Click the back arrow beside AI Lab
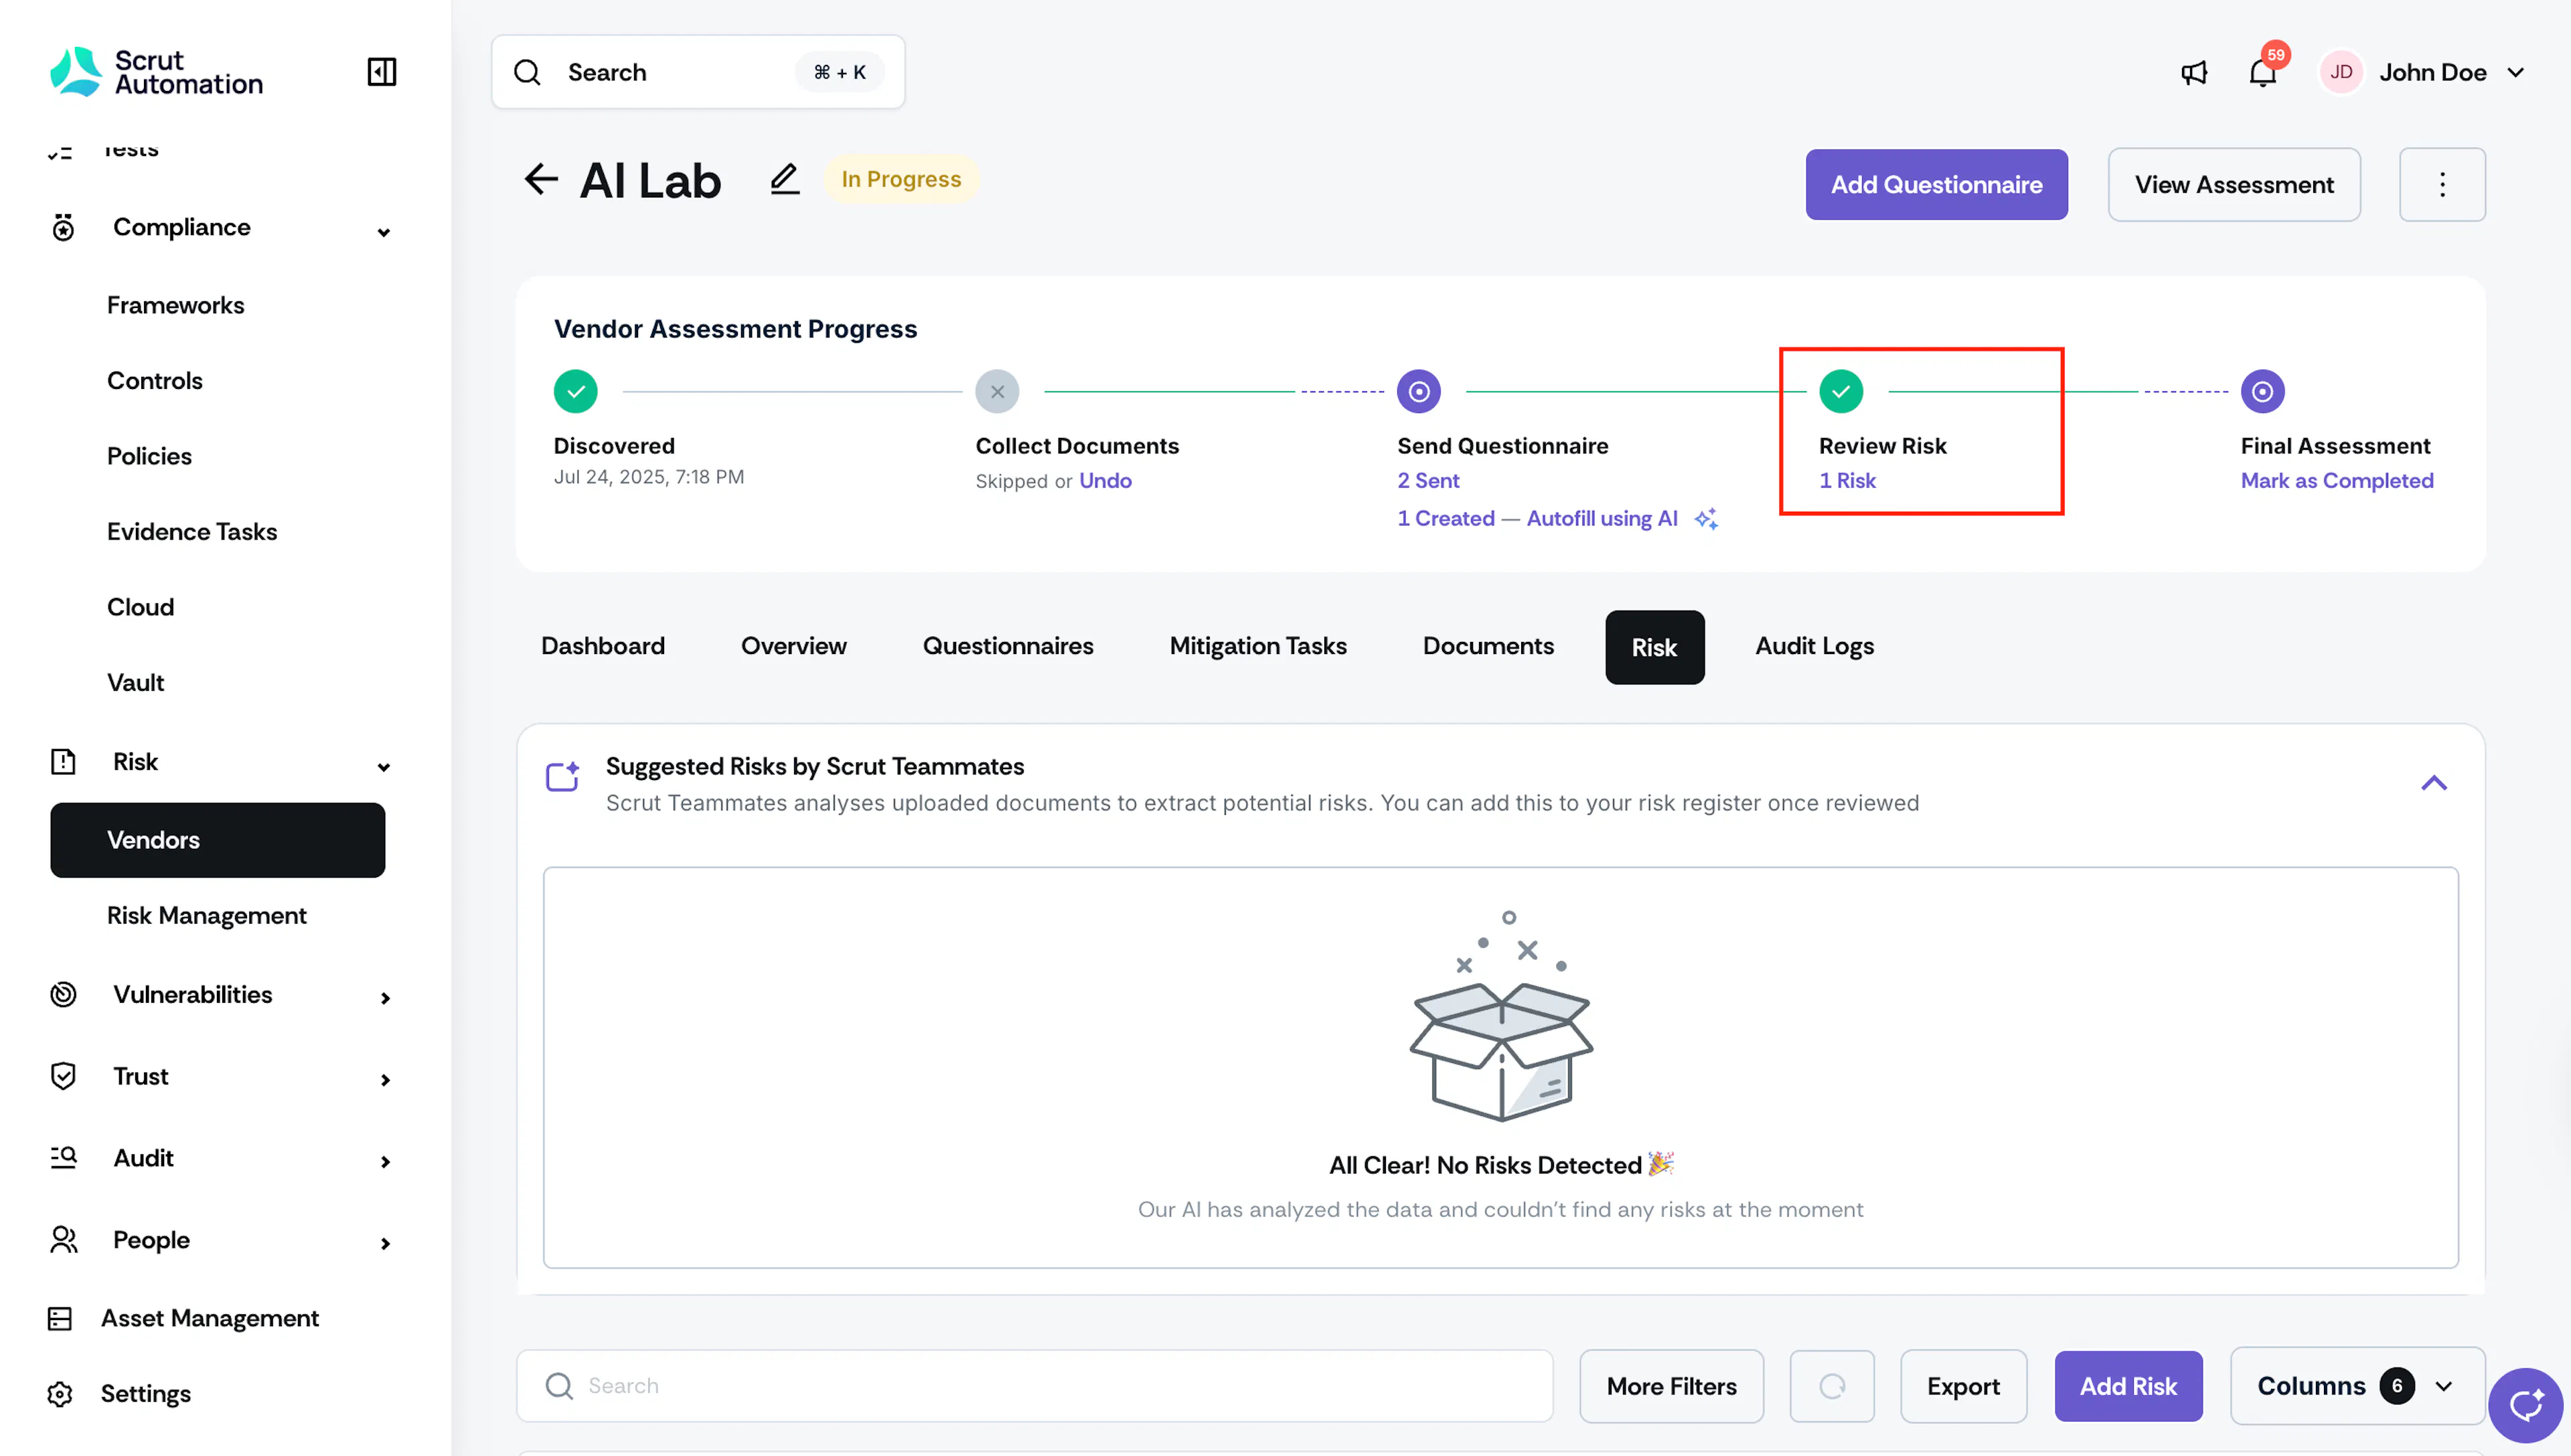 [x=541, y=180]
